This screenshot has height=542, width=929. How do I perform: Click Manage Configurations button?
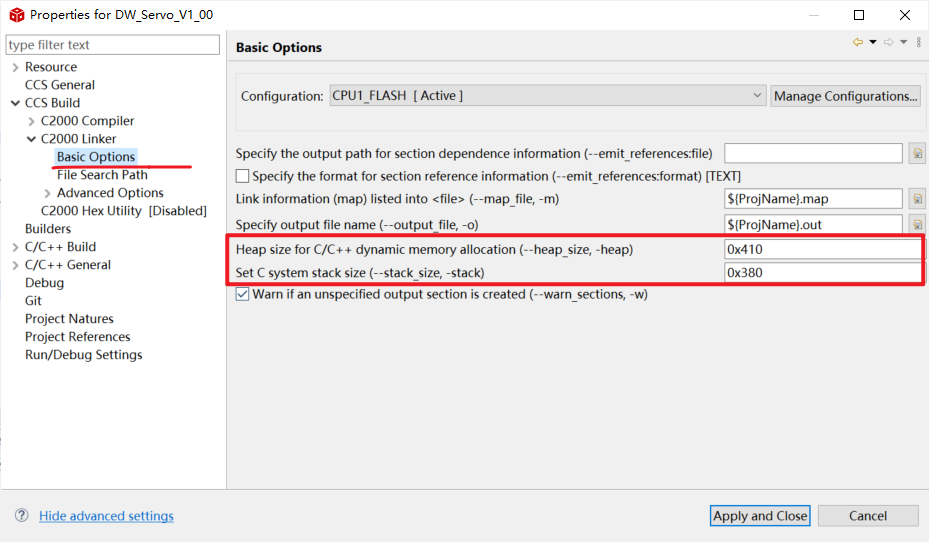(x=845, y=96)
